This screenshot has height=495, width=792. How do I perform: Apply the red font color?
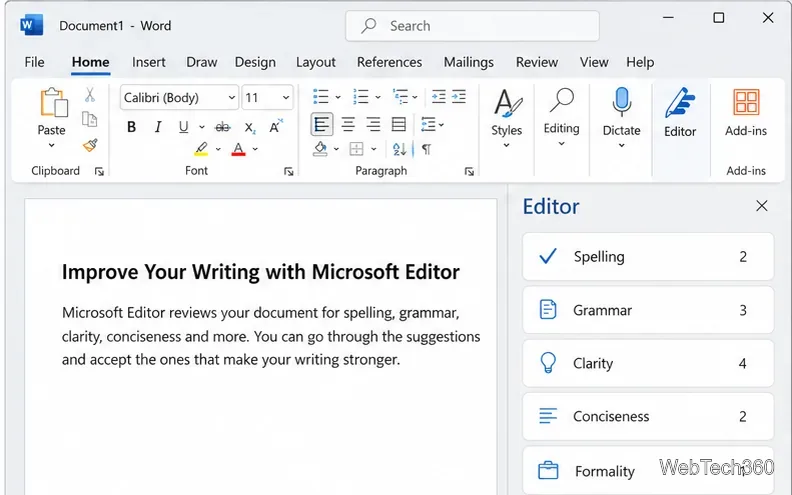238,149
